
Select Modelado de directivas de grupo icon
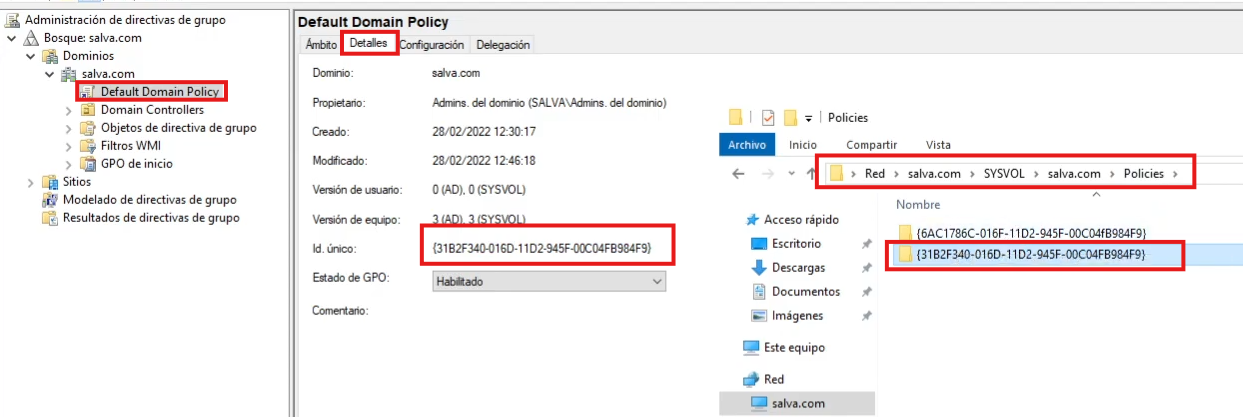(50, 200)
